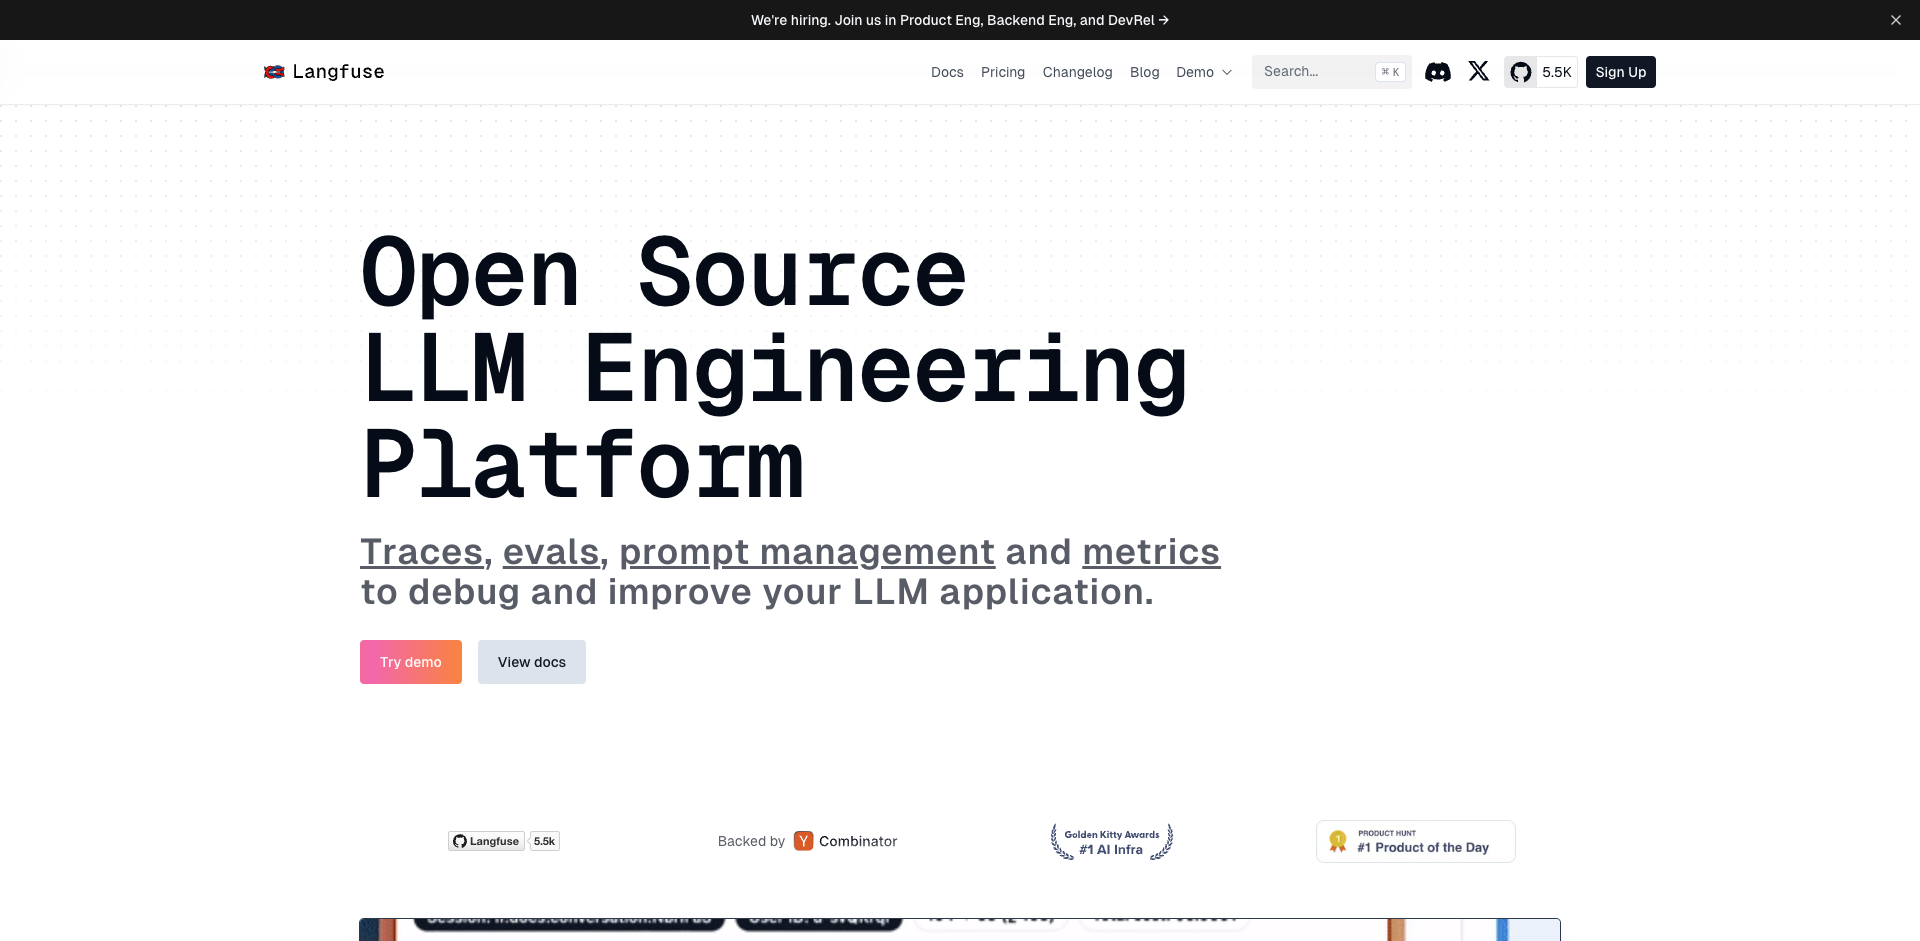Follow the Traces link
Screen dimensions: 1920x941
click(x=422, y=552)
